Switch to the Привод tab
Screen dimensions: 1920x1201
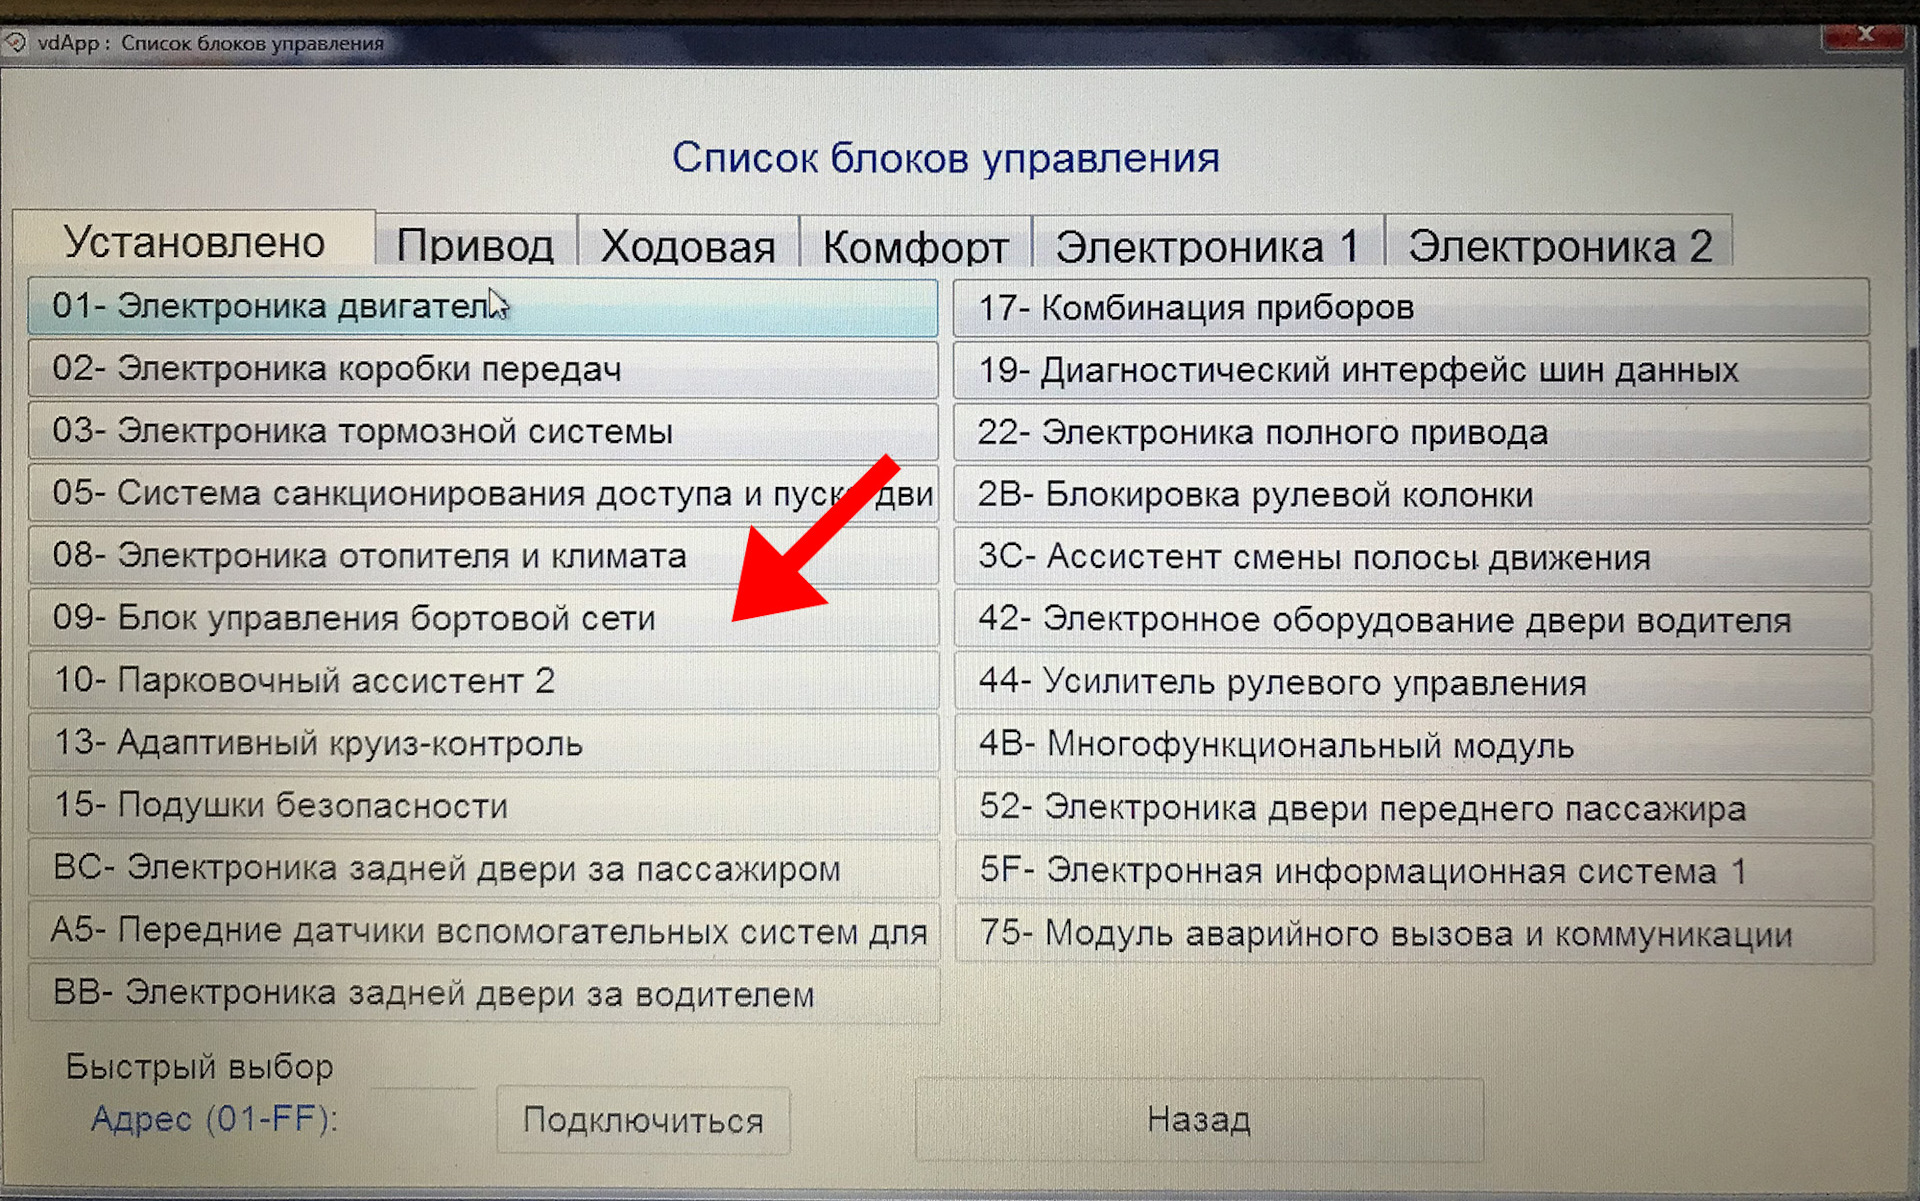pos(476,244)
